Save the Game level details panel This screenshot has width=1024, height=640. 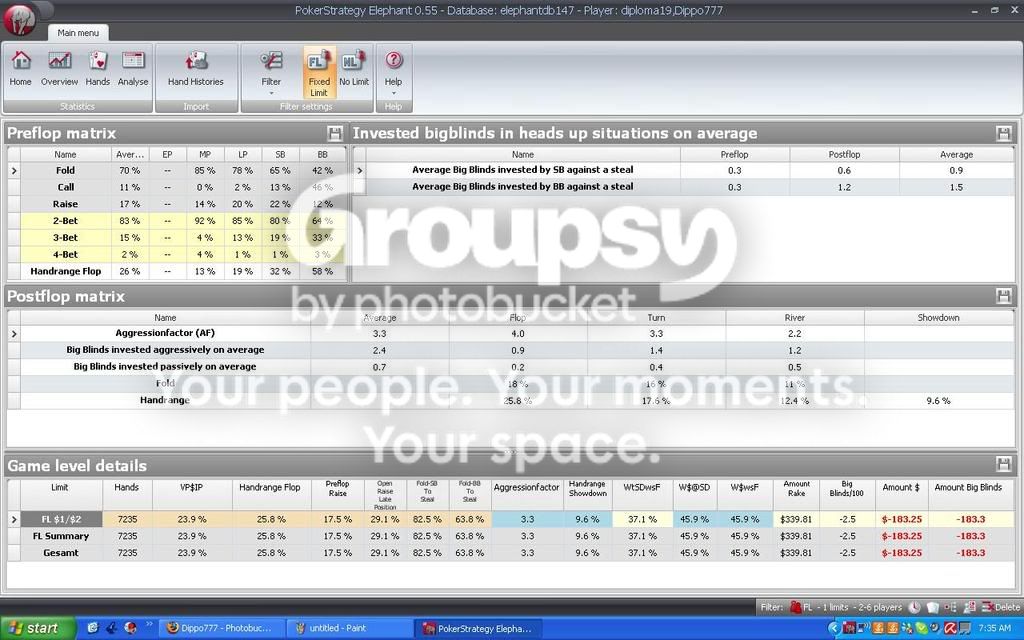[1004, 464]
